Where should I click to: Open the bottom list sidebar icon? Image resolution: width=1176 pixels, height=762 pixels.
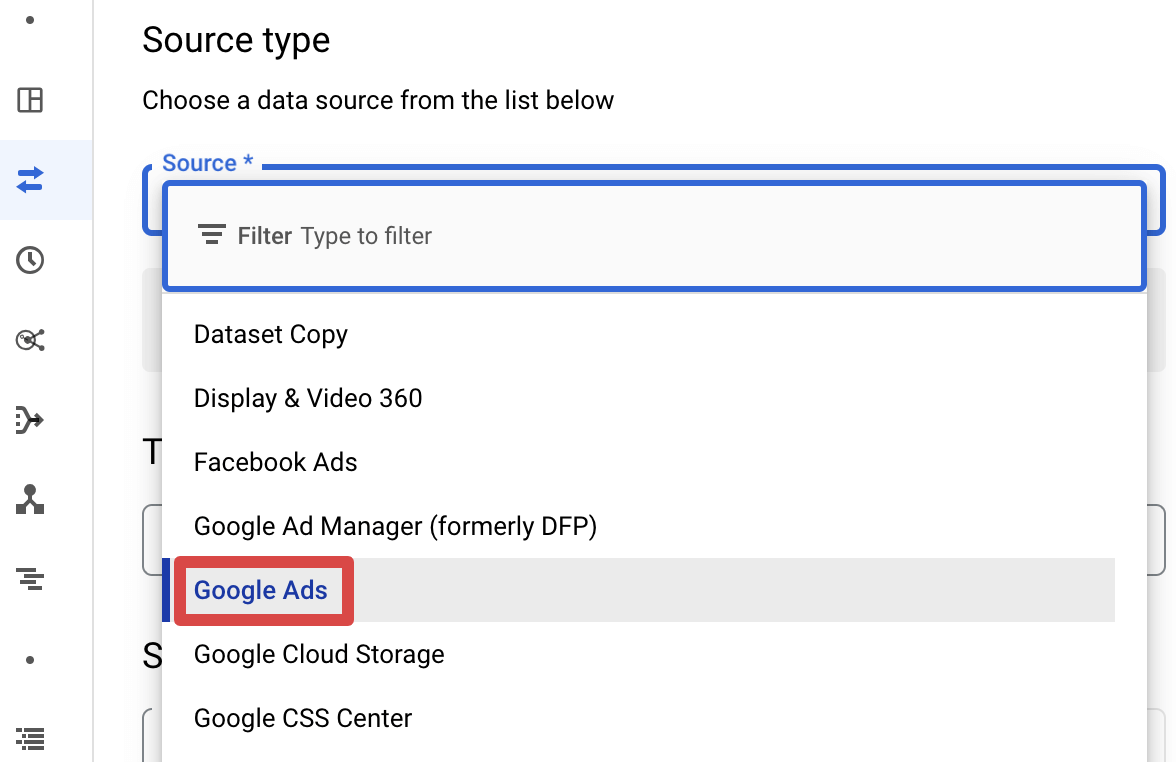30,739
